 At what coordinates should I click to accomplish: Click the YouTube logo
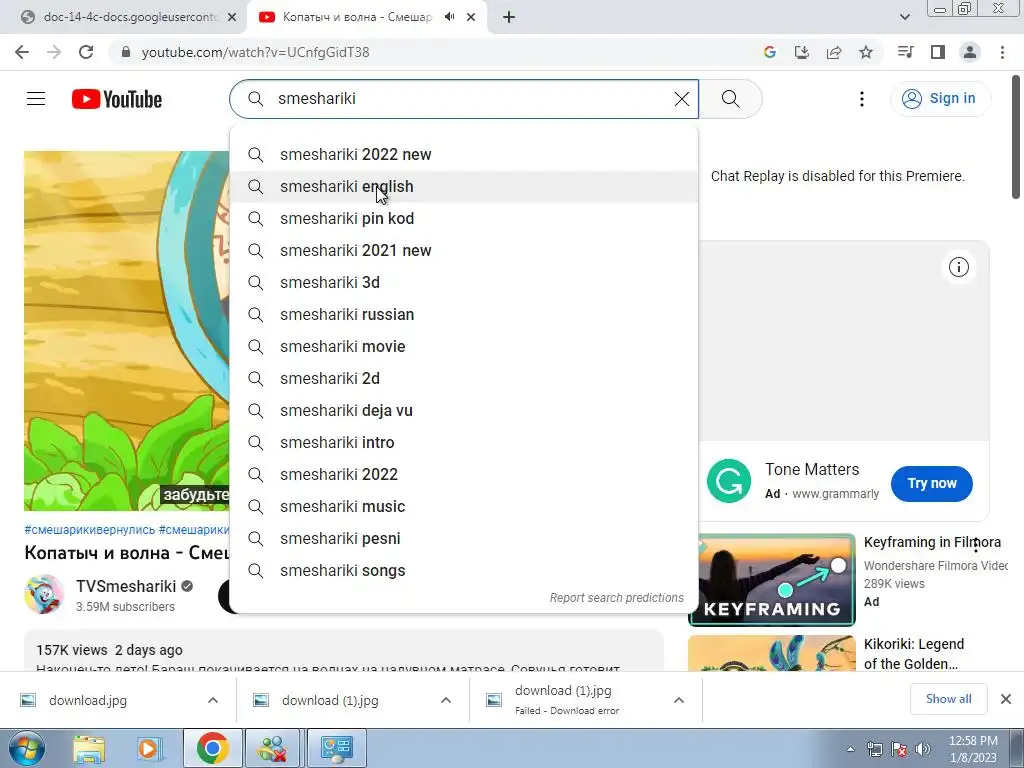(117, 99)
